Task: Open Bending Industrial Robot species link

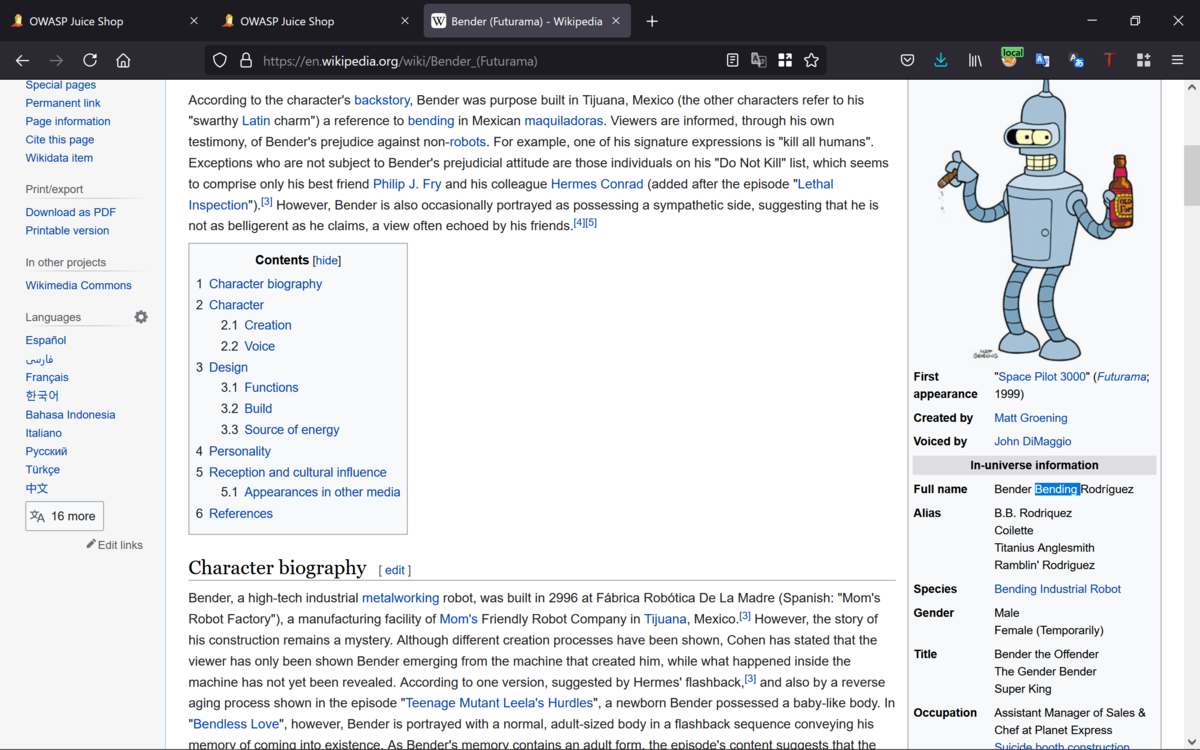Action: pyautogui.click(x=1057, y=589)
